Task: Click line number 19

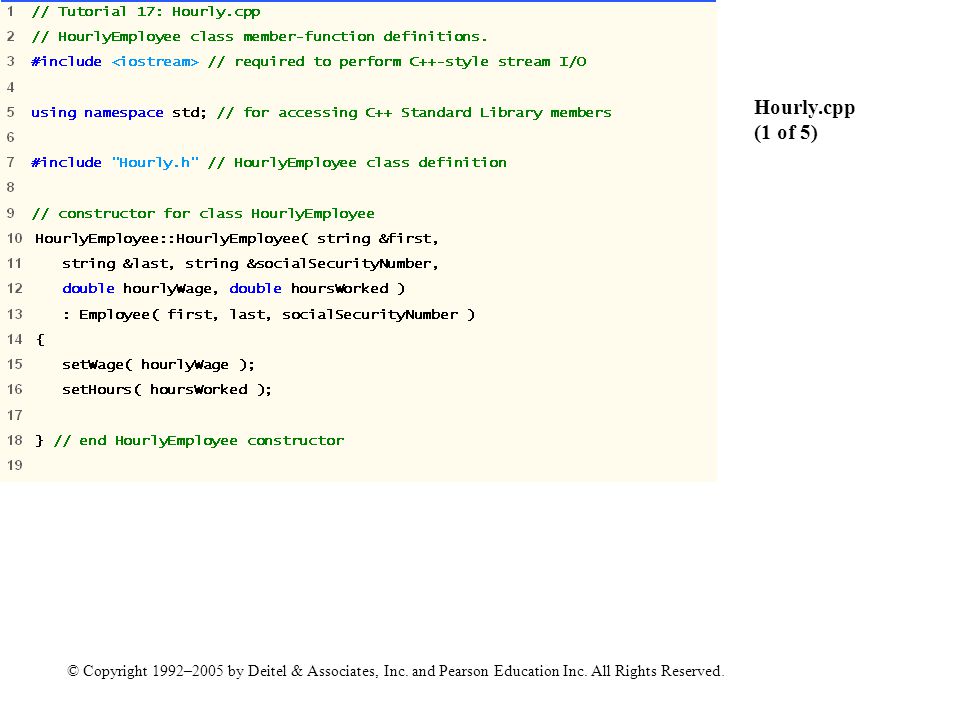Action: [x=15, y=465]
